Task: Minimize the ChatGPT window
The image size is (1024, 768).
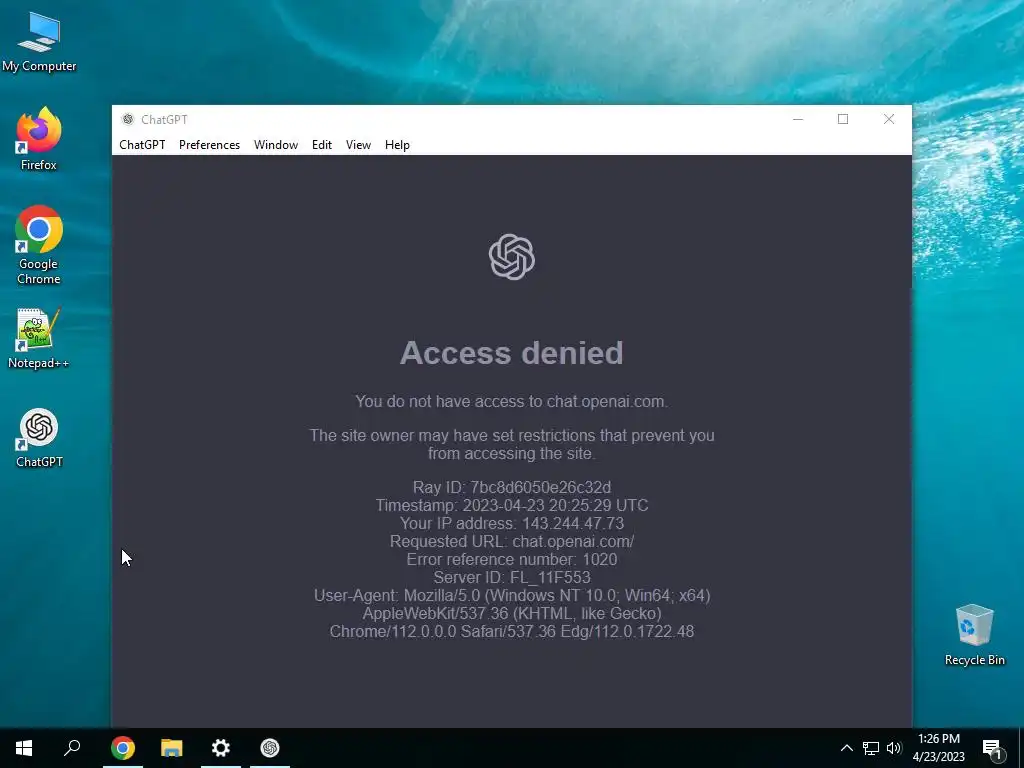Action: 798,120
